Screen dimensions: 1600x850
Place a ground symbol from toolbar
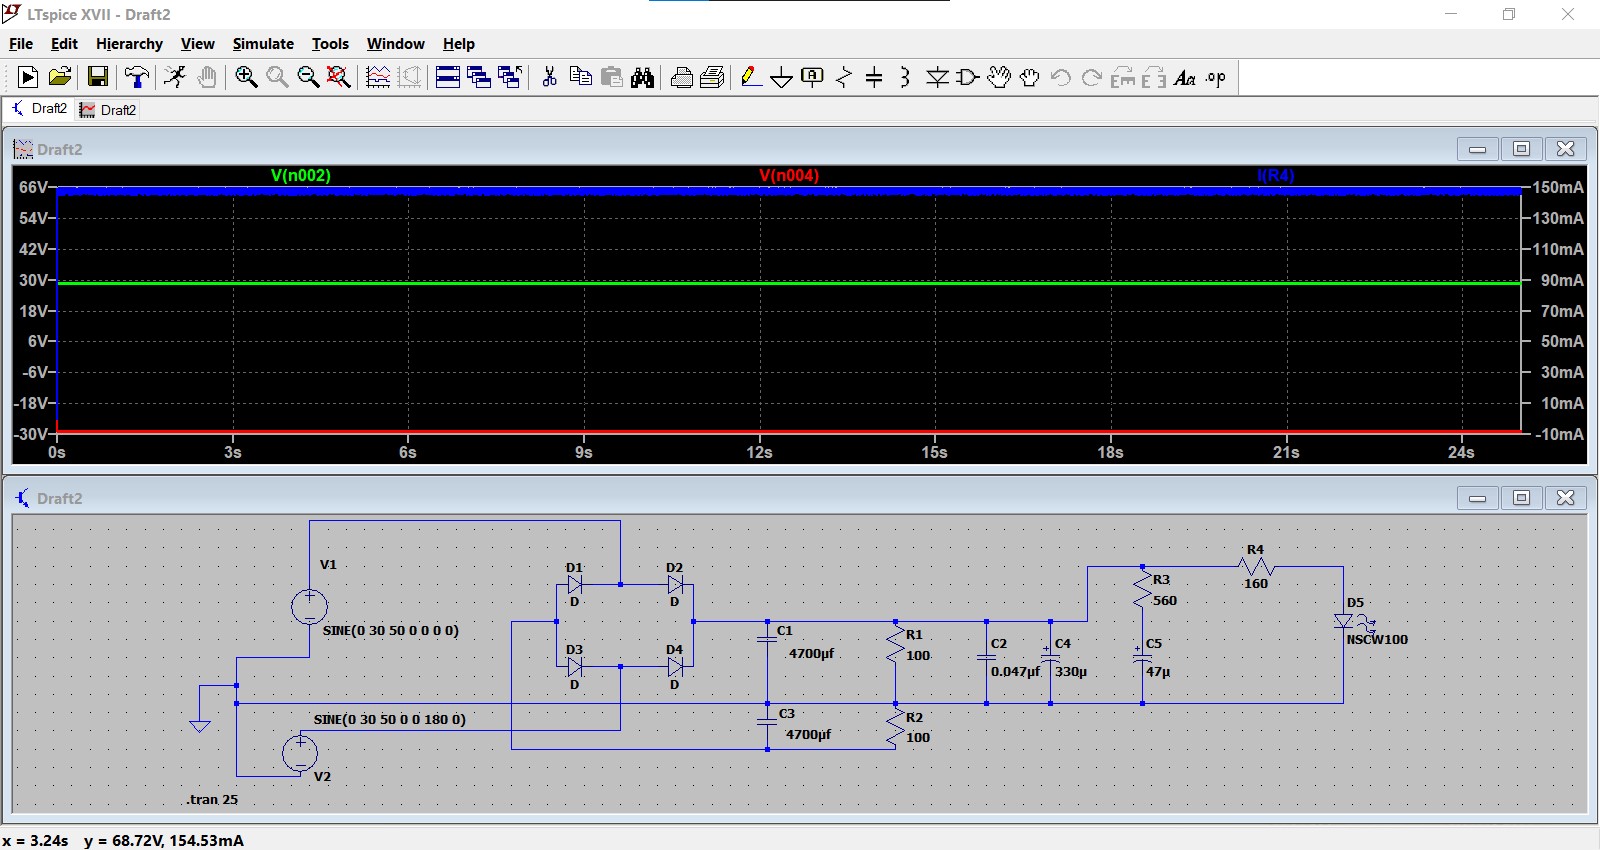click(782, 77)
